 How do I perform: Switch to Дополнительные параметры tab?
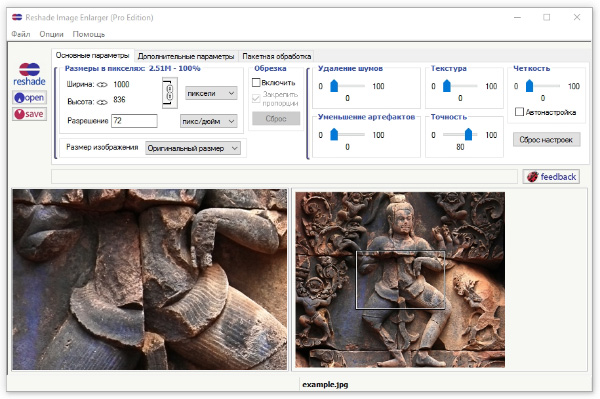tap(186, 56)
